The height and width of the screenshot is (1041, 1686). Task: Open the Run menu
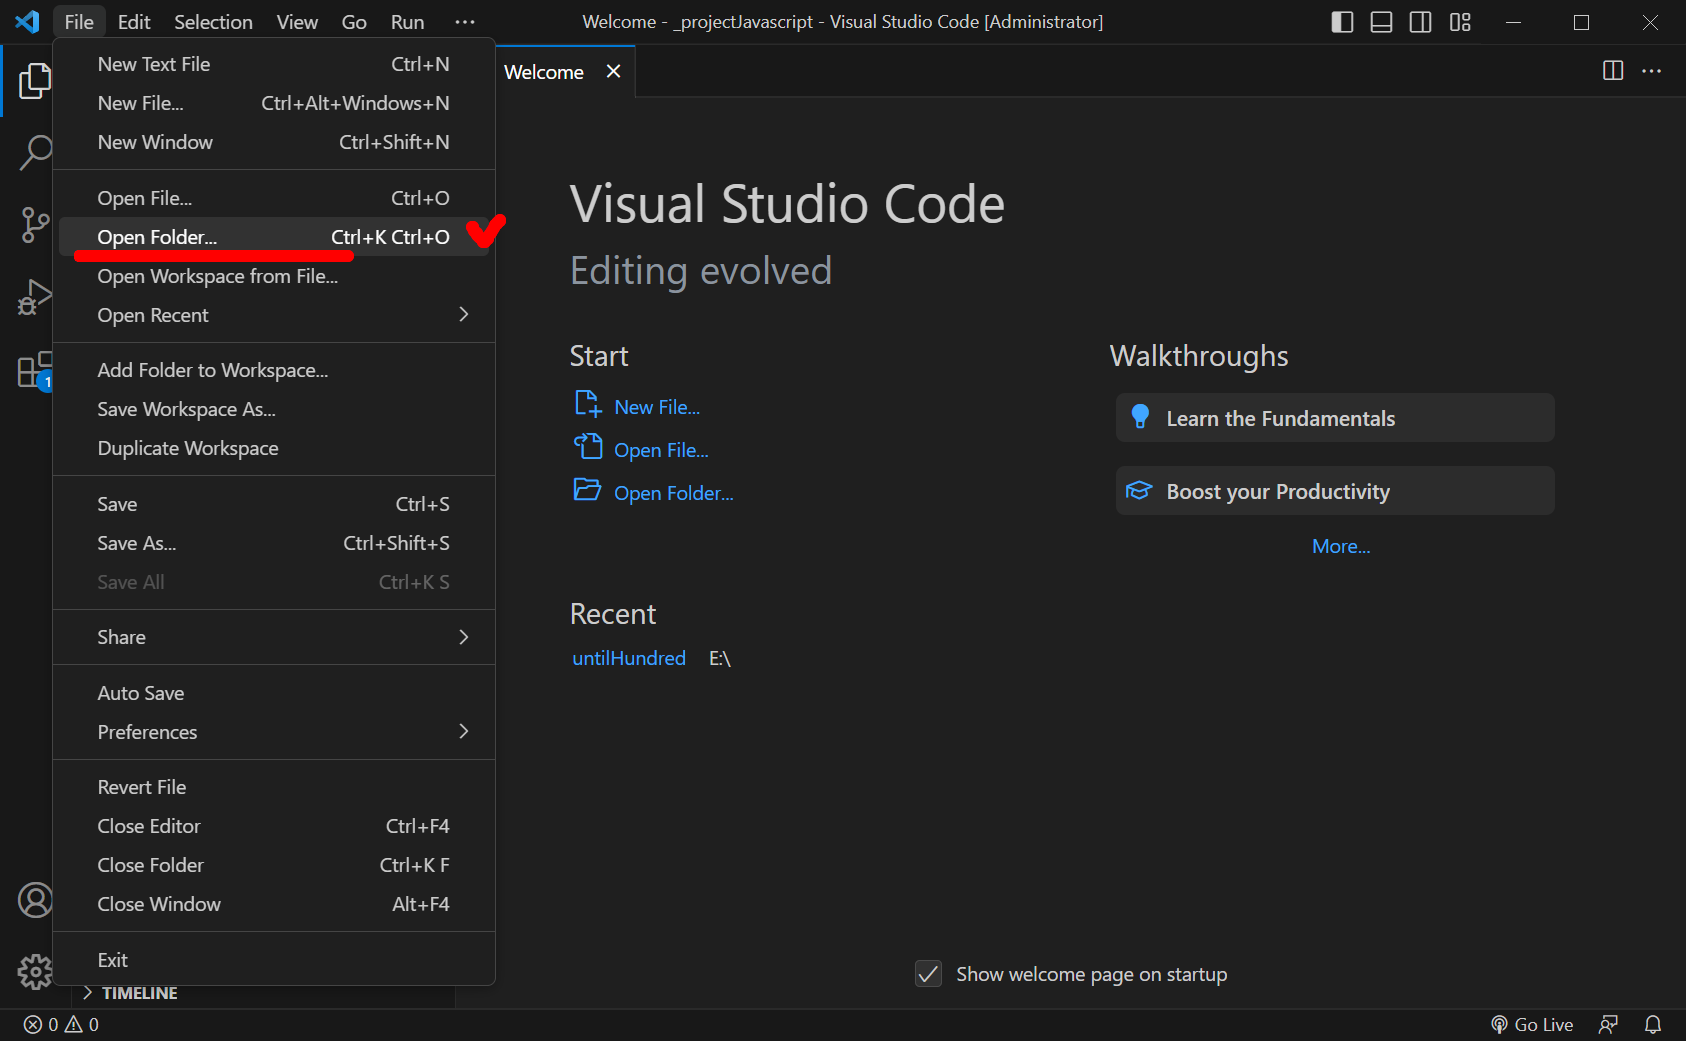407,22
